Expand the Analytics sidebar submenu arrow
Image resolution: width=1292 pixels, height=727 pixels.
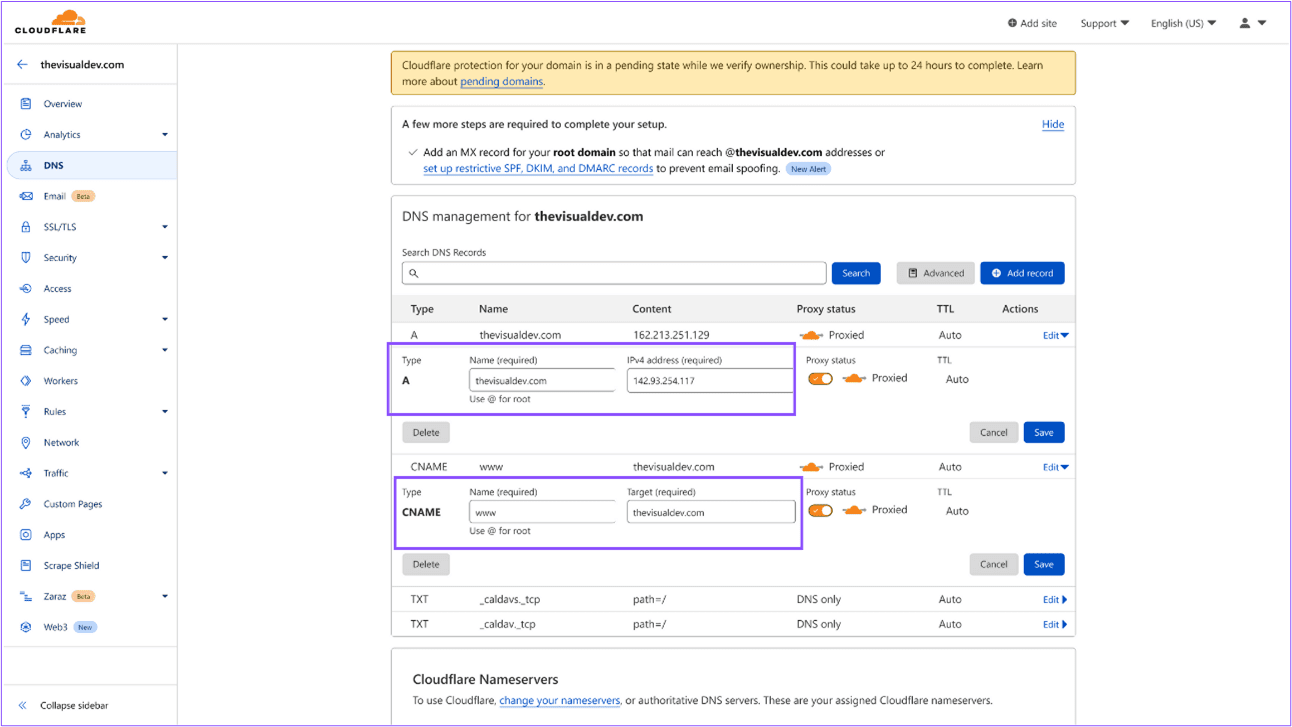165,135
